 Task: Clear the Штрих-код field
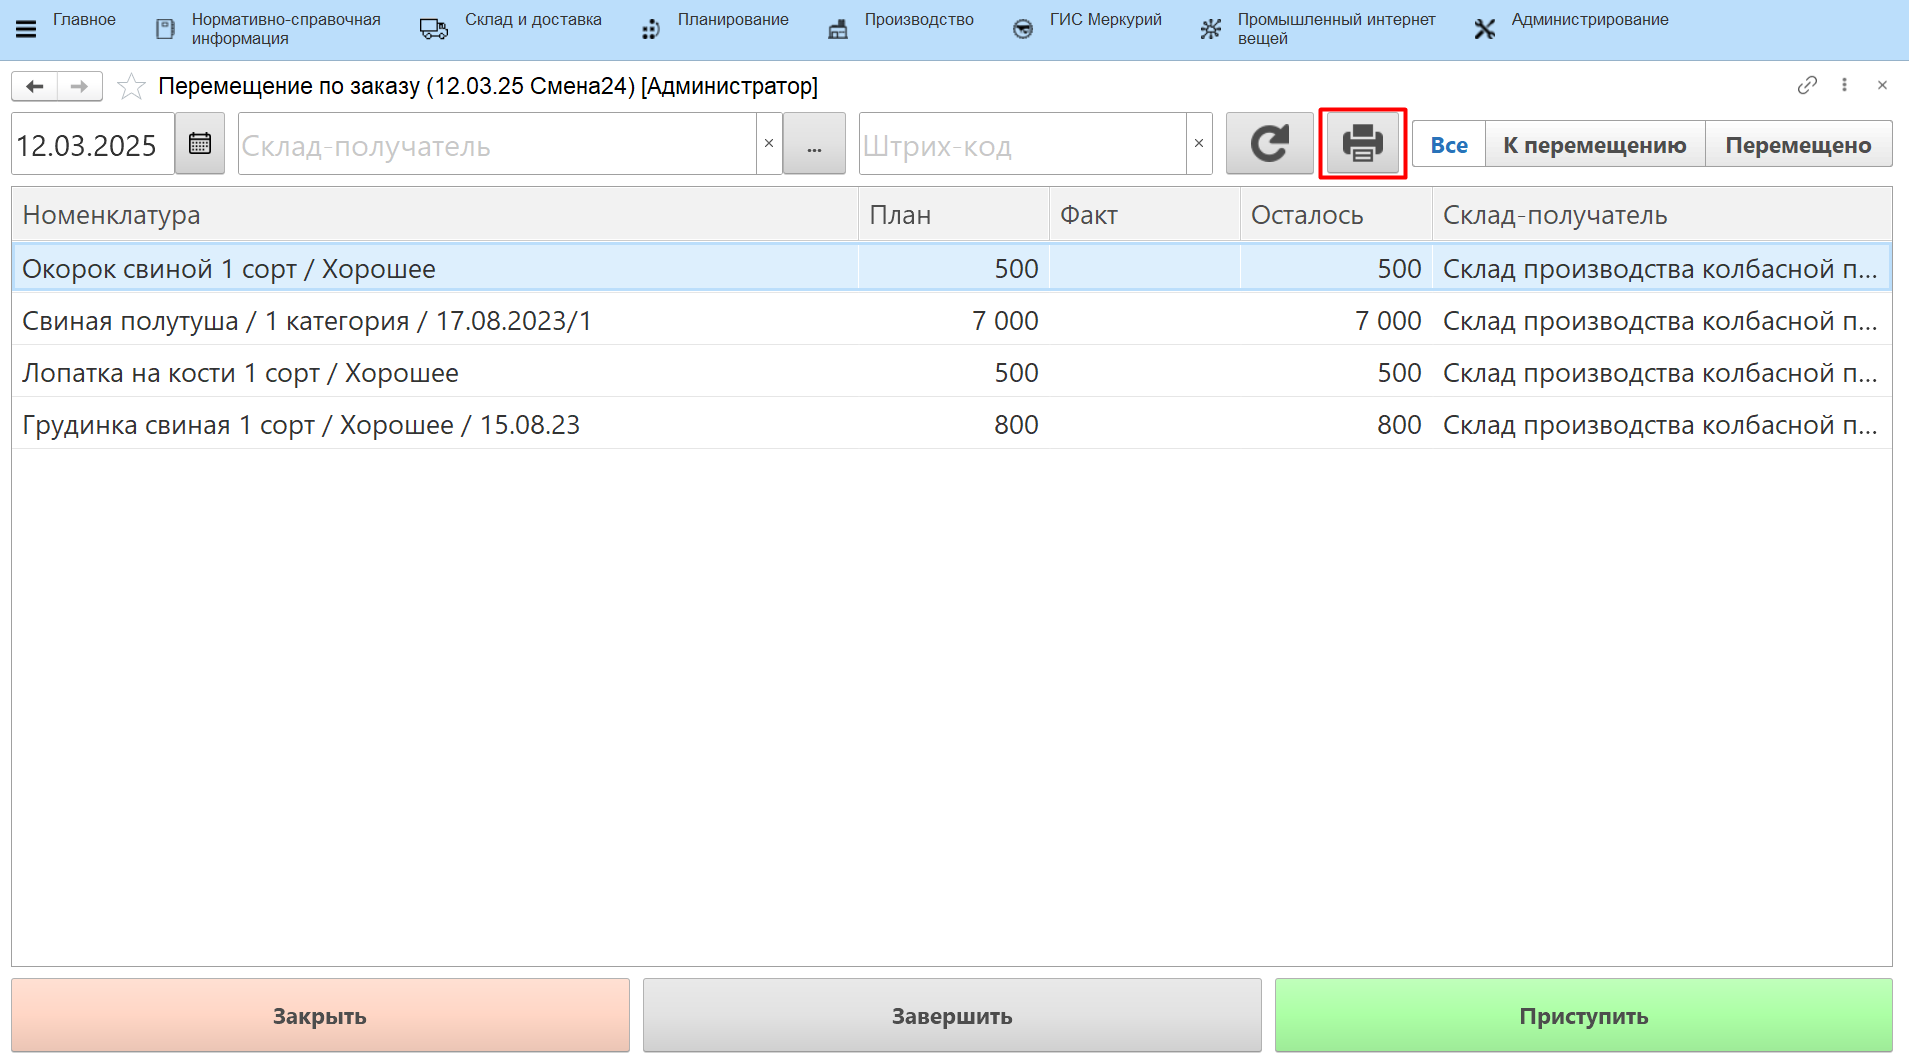click(1199, 144)
